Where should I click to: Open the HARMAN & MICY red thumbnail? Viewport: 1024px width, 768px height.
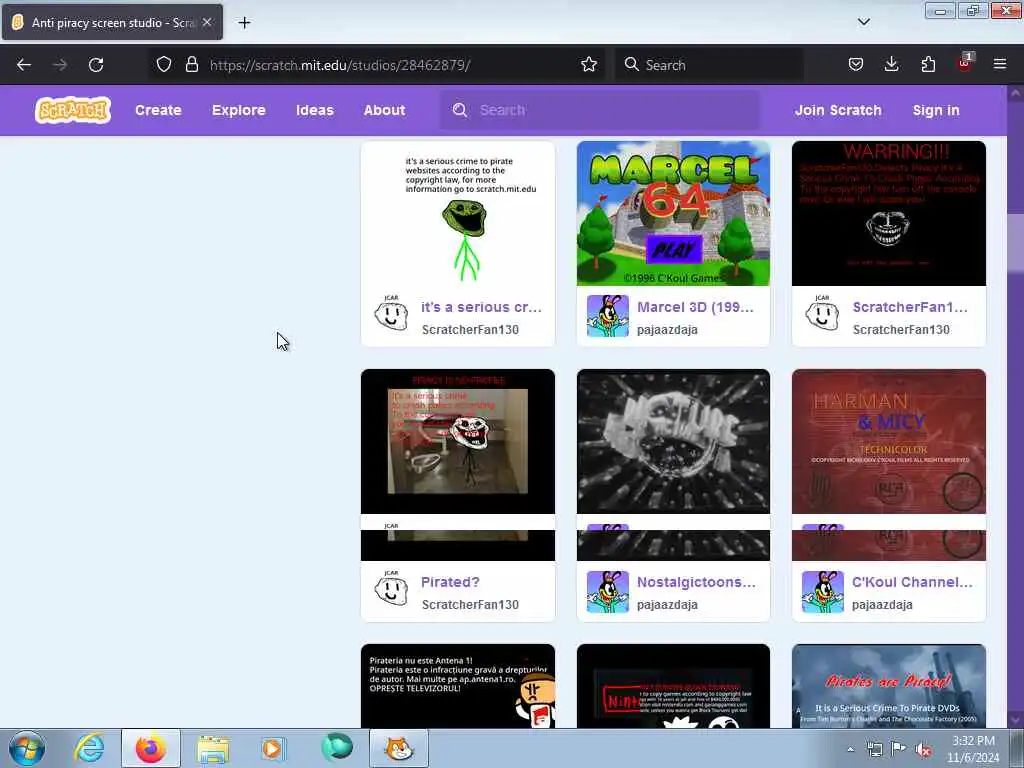(889, 441)
